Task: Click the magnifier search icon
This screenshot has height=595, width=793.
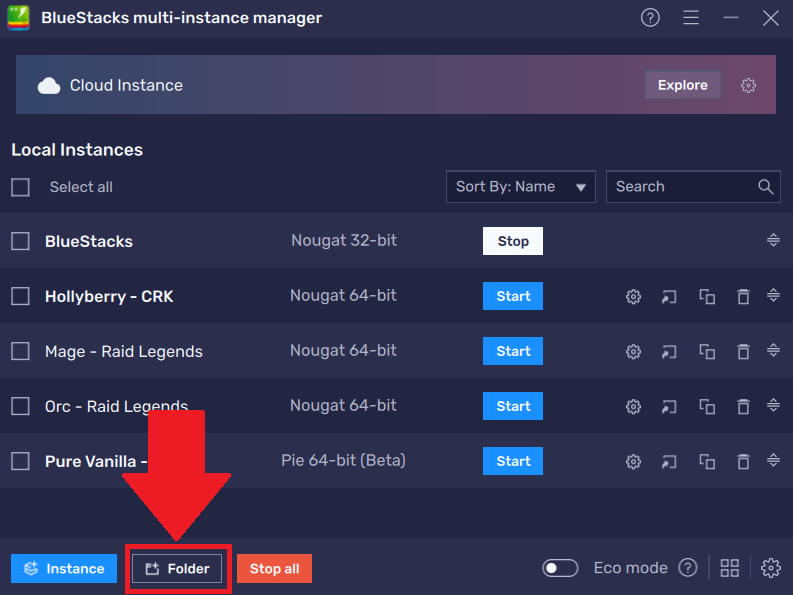Action: click(766, 187)
